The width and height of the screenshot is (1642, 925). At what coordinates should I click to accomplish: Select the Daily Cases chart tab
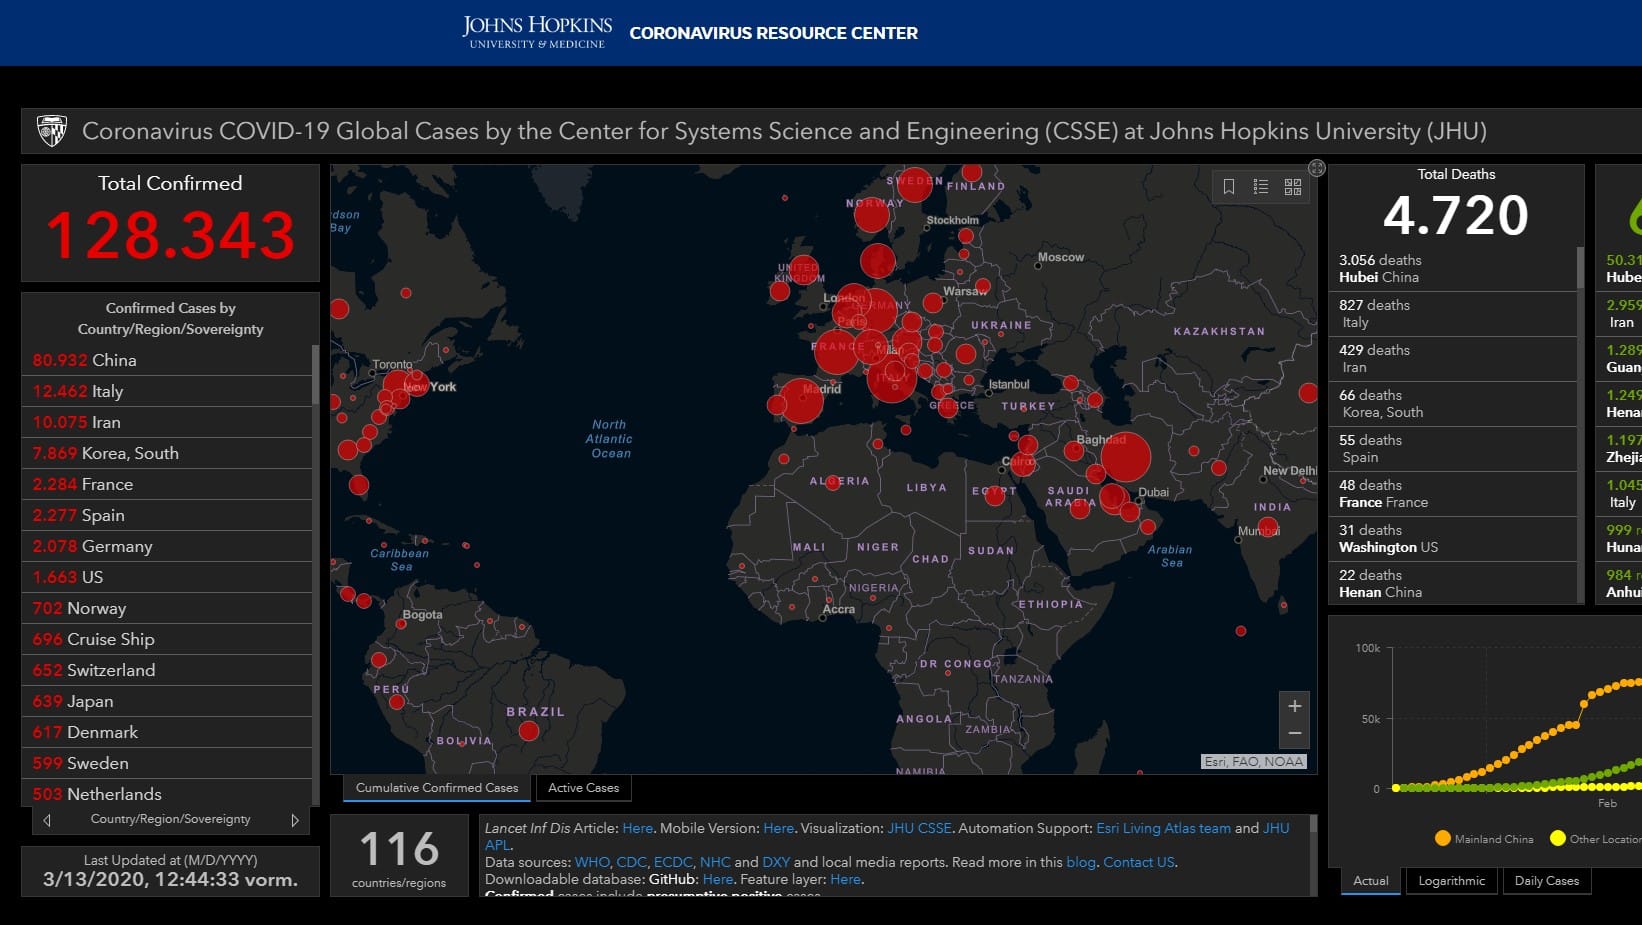(1546, 881)
